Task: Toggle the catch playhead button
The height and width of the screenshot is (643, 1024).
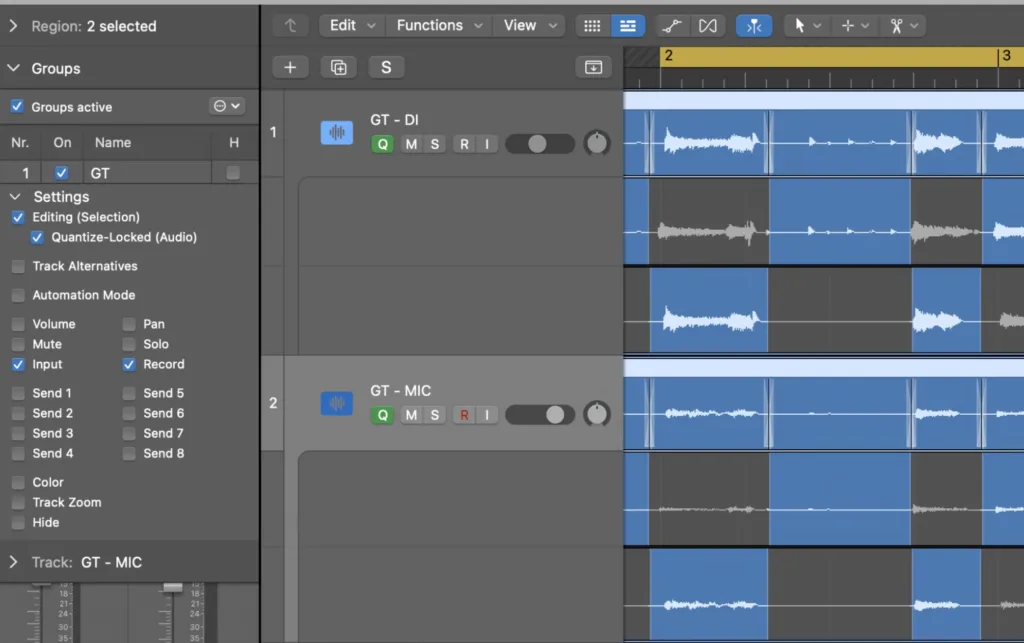Action: [x=754, y=25]
